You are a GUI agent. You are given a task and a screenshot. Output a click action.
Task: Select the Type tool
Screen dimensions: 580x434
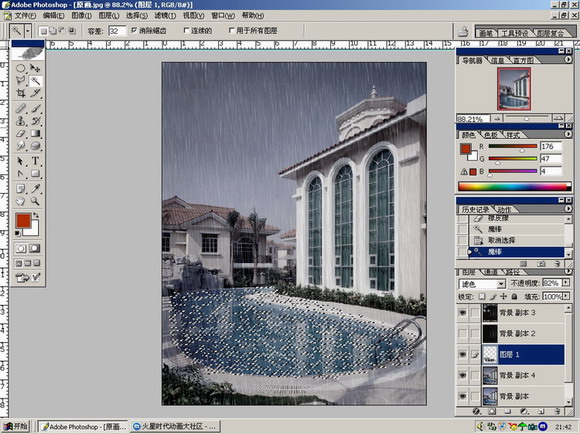click(x=36, y=161)
